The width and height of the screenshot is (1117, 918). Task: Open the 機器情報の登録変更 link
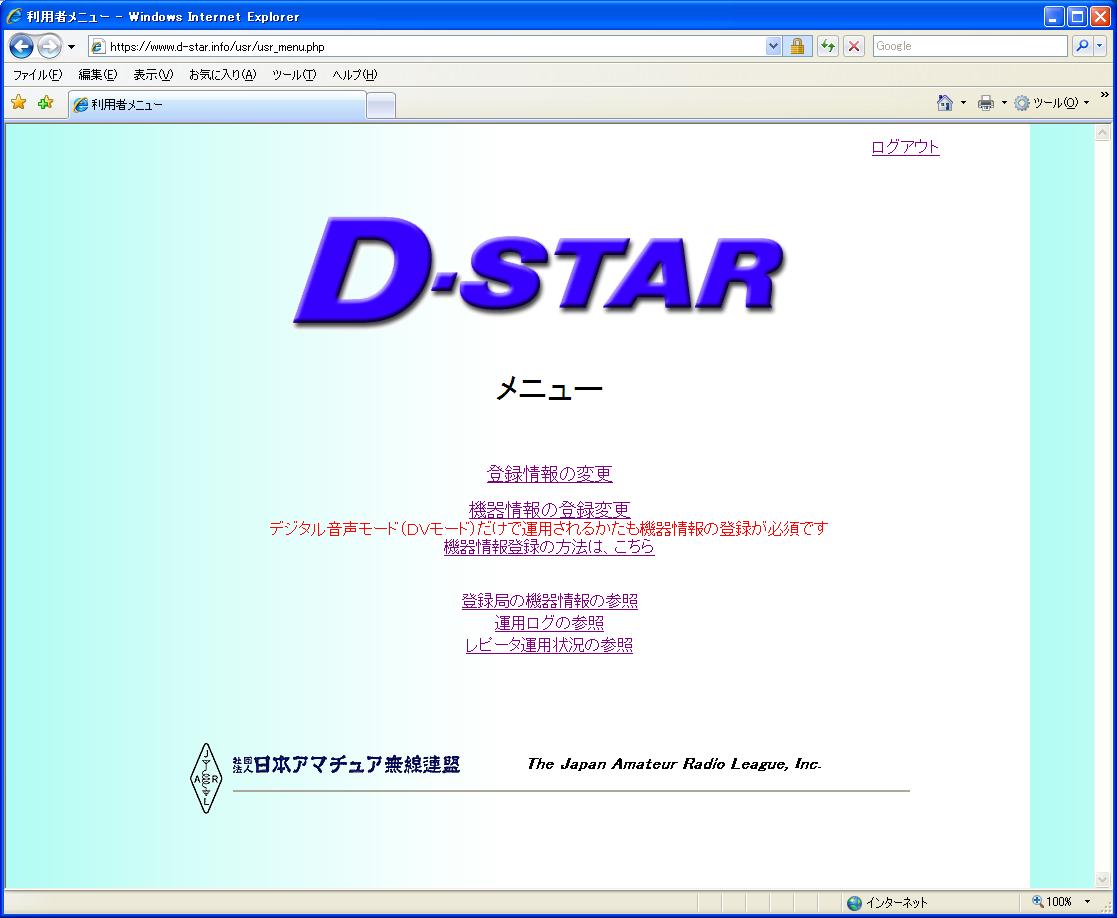549,510
